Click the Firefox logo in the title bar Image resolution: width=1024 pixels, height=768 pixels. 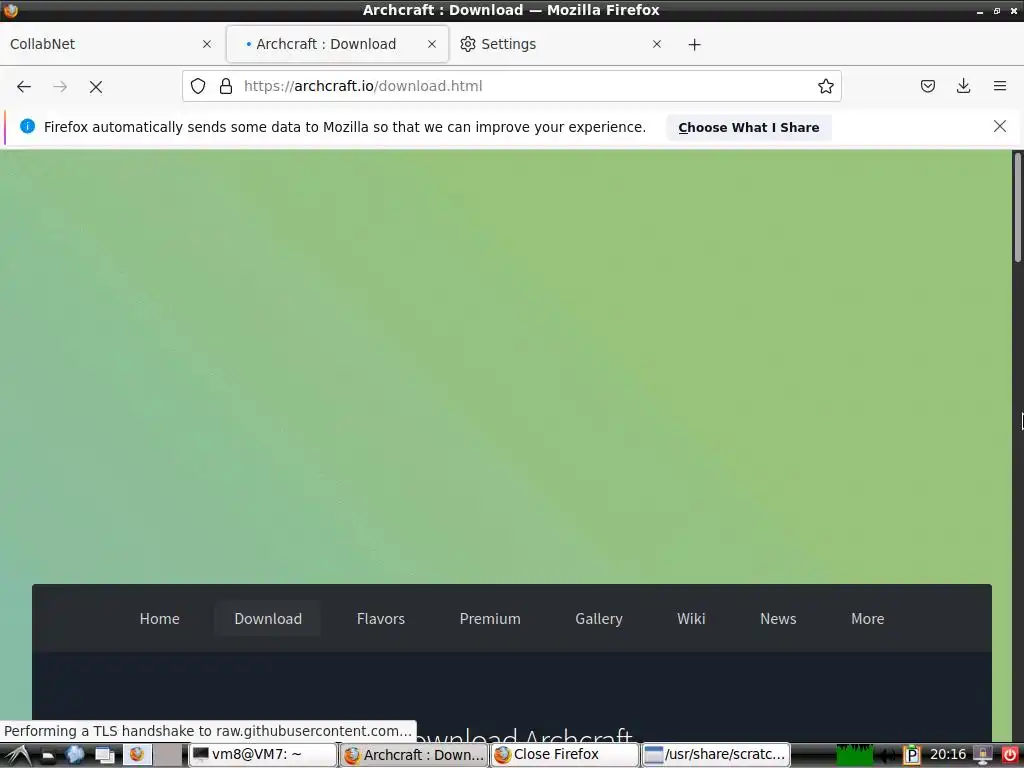10,10
